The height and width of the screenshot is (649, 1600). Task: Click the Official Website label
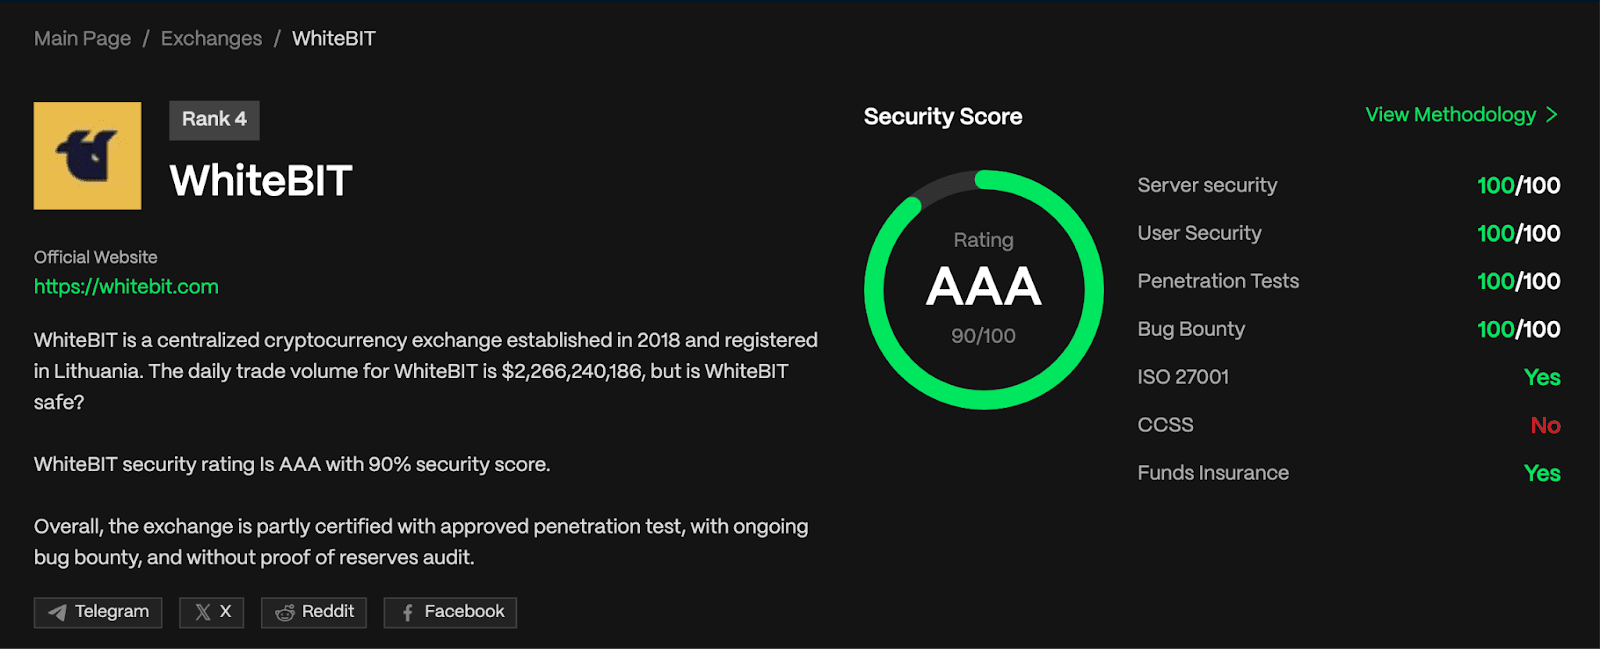pos(96,257)
